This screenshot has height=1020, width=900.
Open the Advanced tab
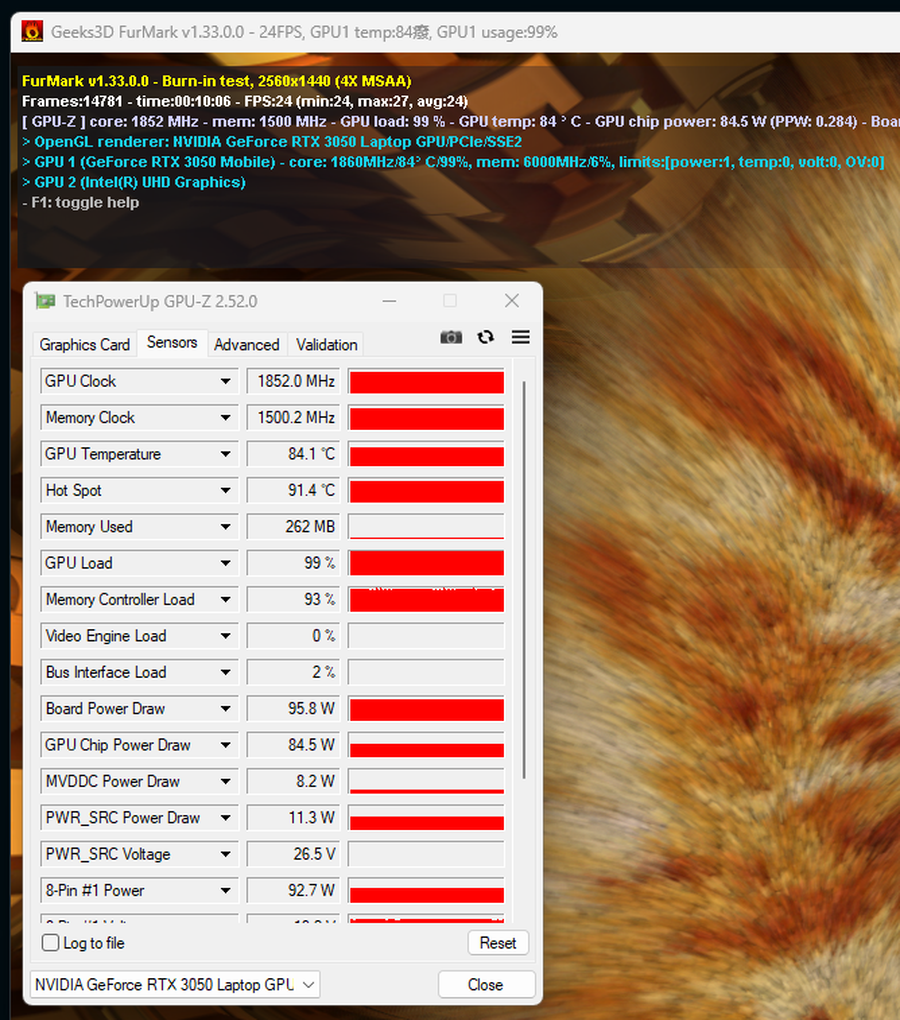[246, 344]
